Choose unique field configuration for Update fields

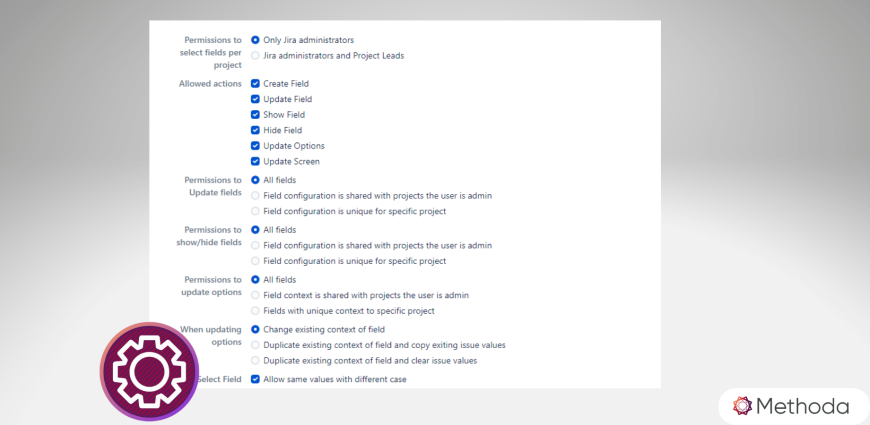click(x=256, y=211)
